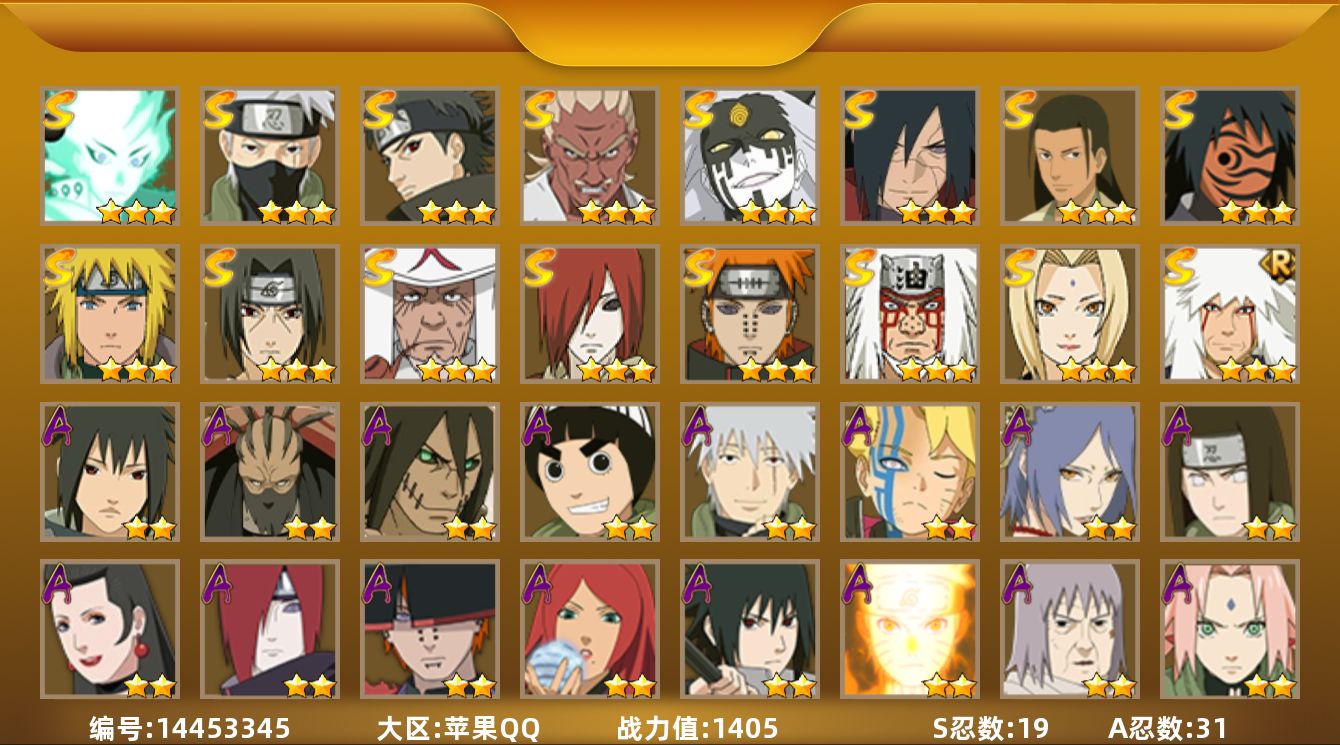Select the dark-skinned Raikage S-rank portrait
The height and width of the screenshot is (745, 1340).
[x=590, y=155]
